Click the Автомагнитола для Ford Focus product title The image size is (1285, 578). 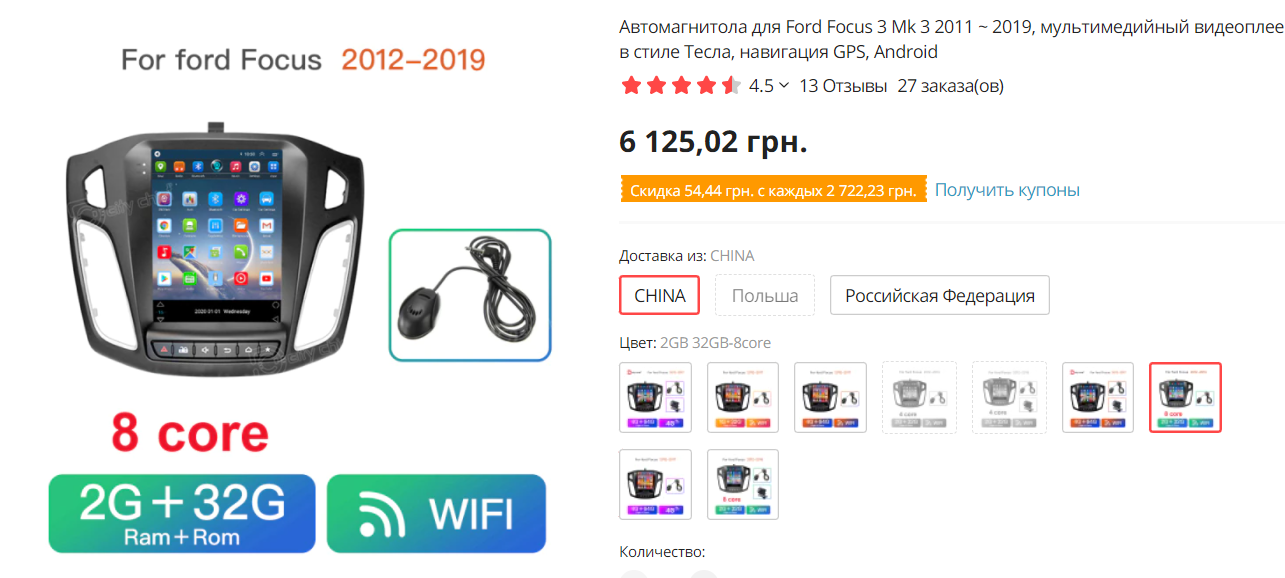pos(951,39)
